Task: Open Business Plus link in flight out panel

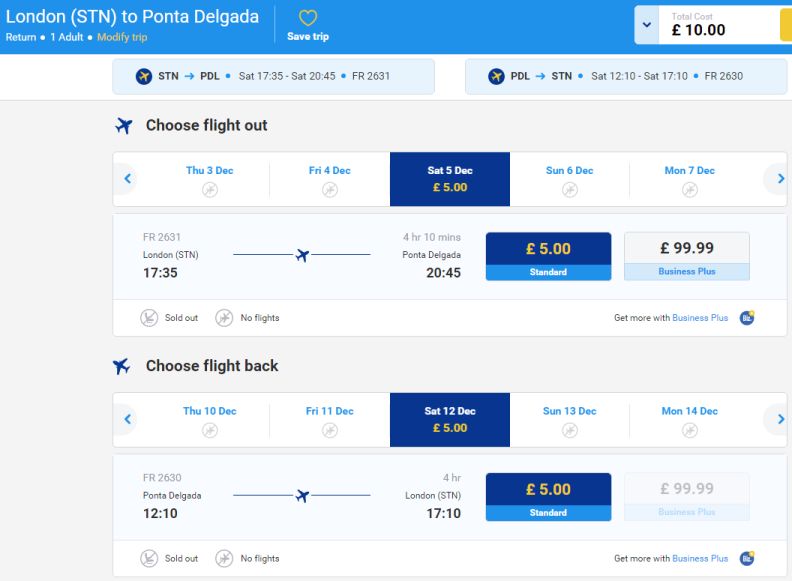Action: pos(700,318)
